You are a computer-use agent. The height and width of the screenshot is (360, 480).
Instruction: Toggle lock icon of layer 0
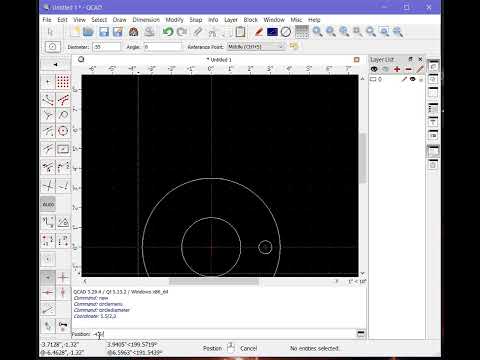point(421,79)
